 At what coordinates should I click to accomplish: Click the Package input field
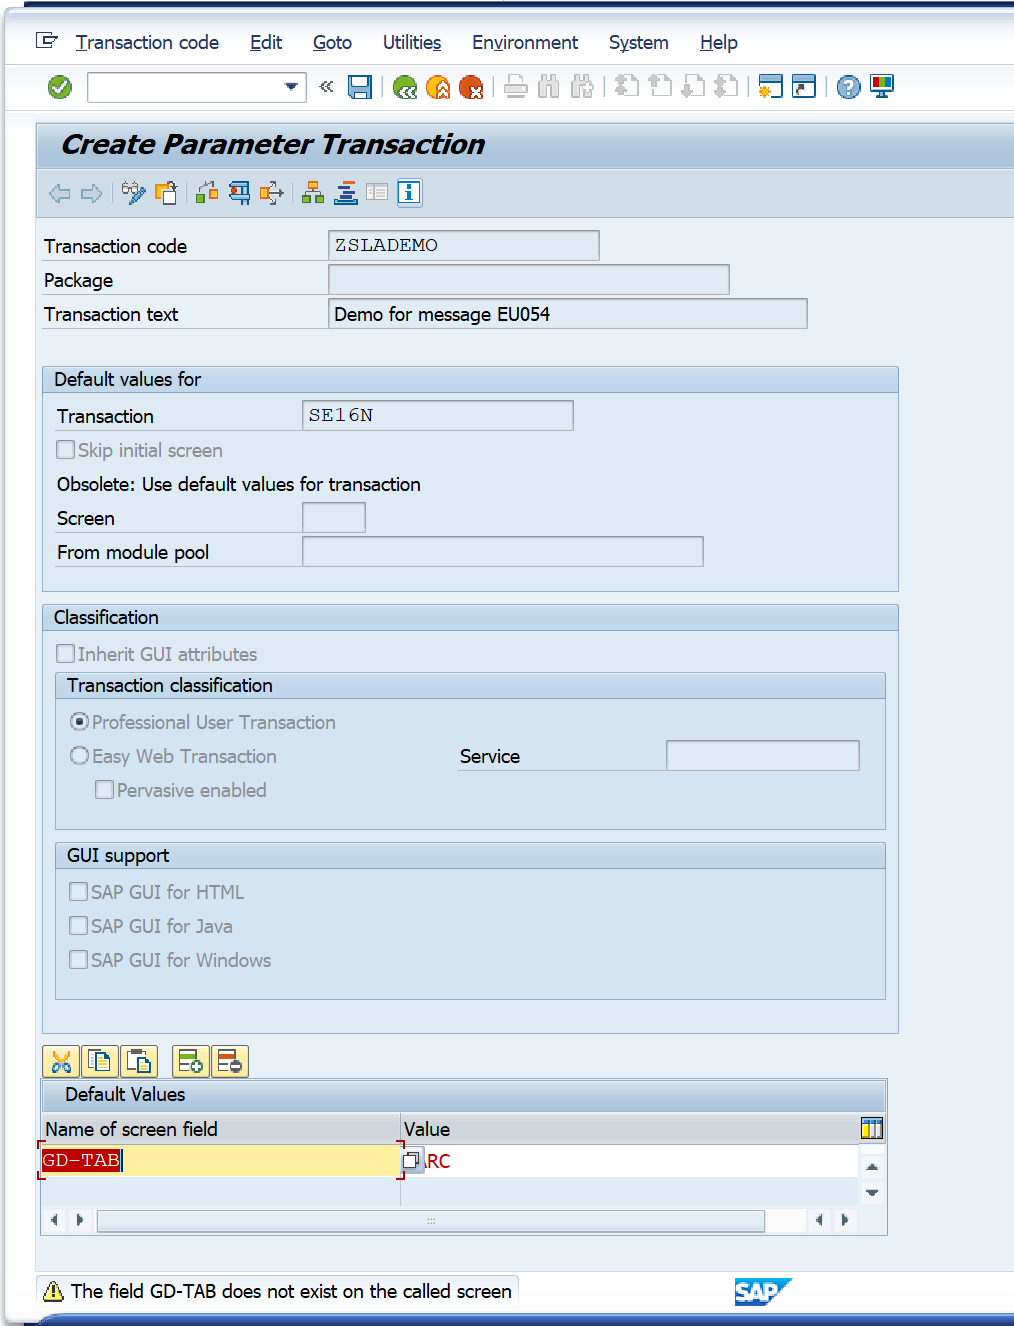click(529, 279)
